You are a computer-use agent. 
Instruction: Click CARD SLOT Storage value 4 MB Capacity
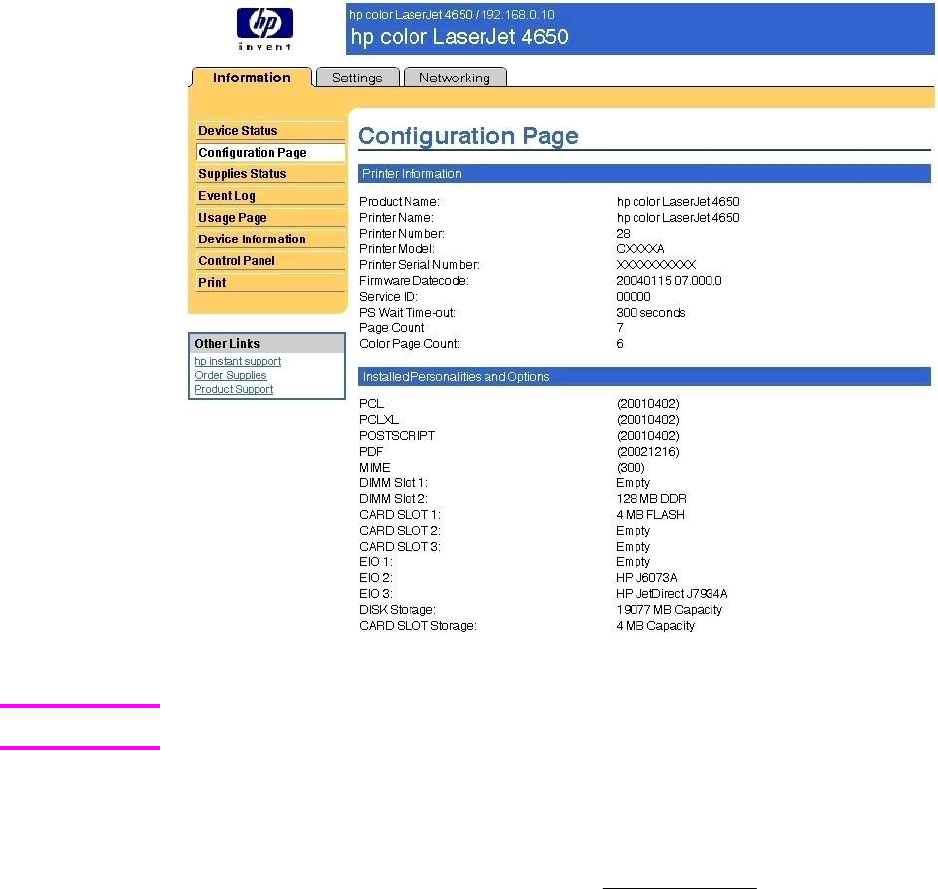(x=656, y=626)
